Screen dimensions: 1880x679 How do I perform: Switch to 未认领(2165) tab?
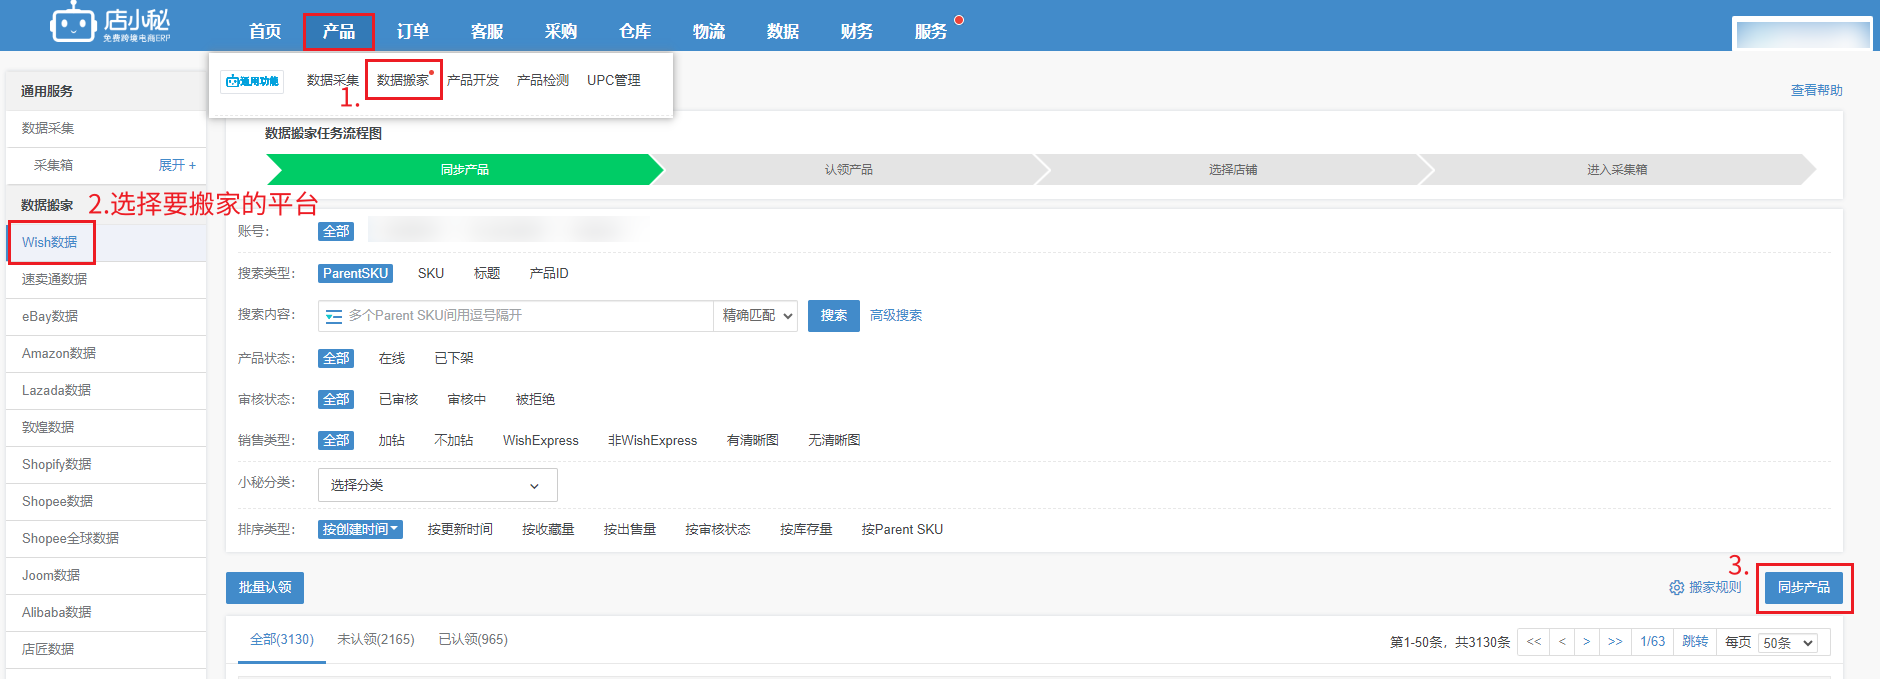(376, 640)
